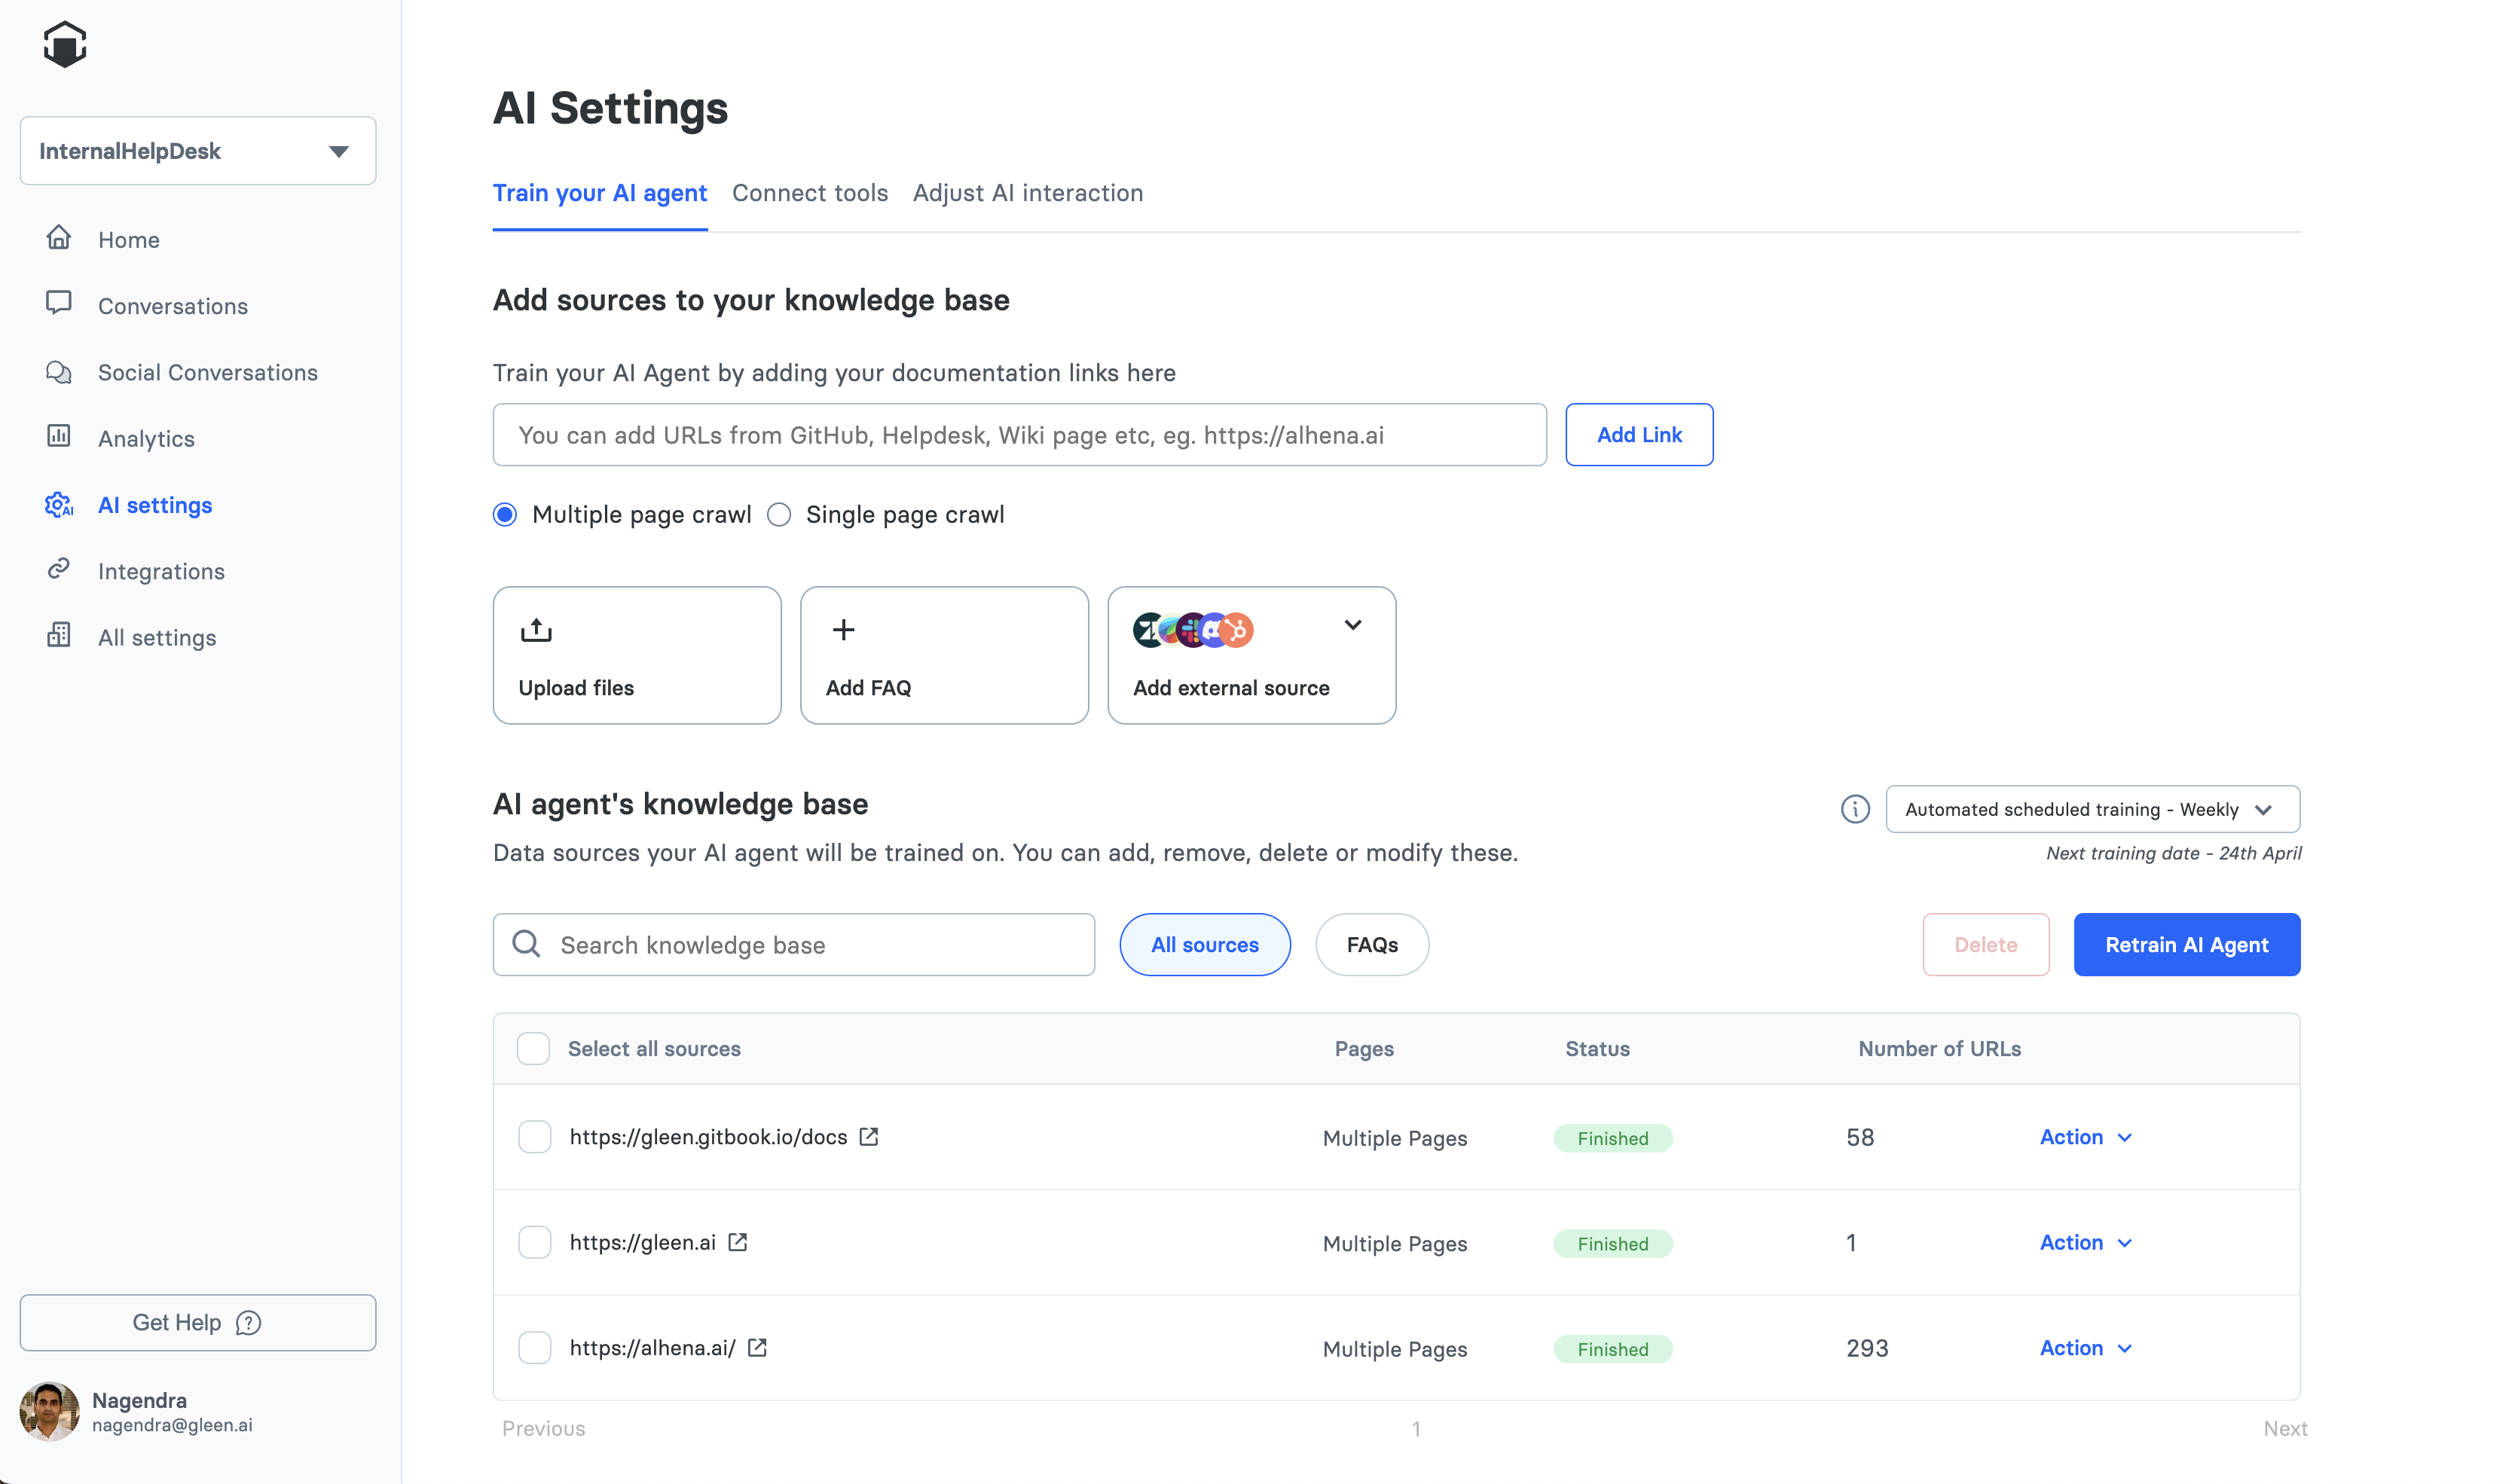Image resolution: width=2518 pixels, height=1484 pixels.
Task: Click info icon beside scheduled training
Action: tap(1855, 809)
